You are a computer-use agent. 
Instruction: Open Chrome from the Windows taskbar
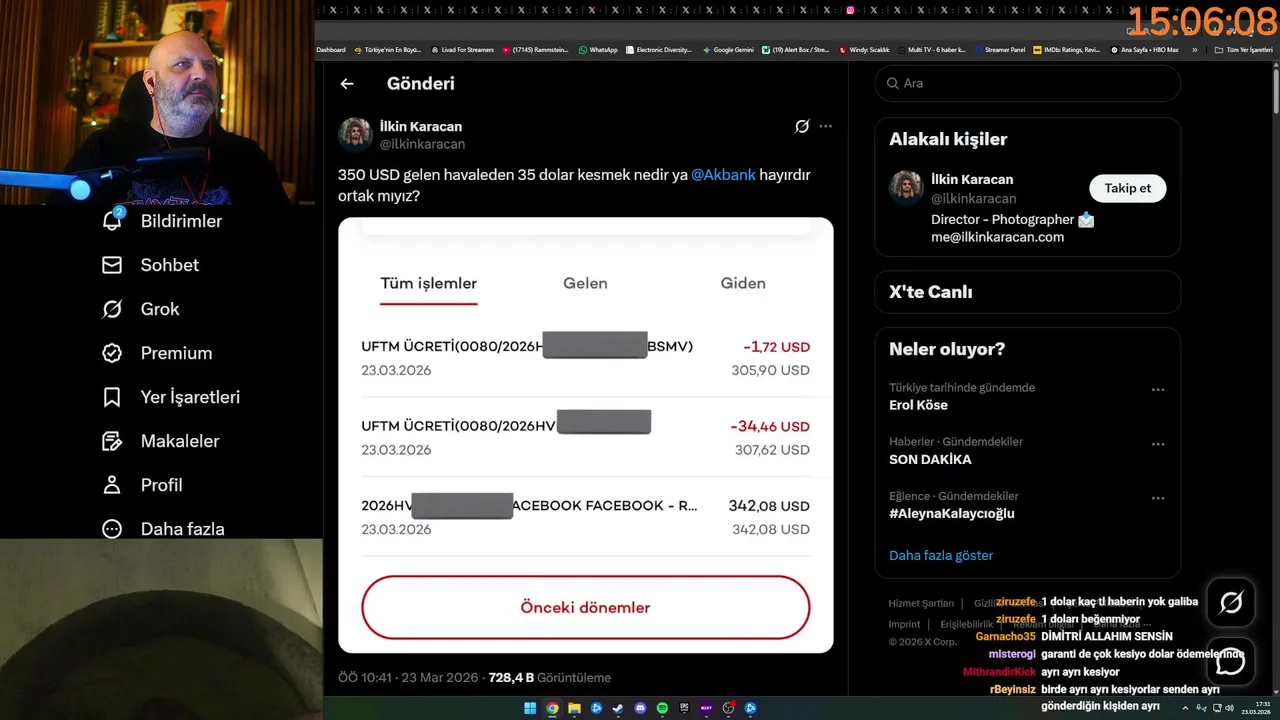552,708
